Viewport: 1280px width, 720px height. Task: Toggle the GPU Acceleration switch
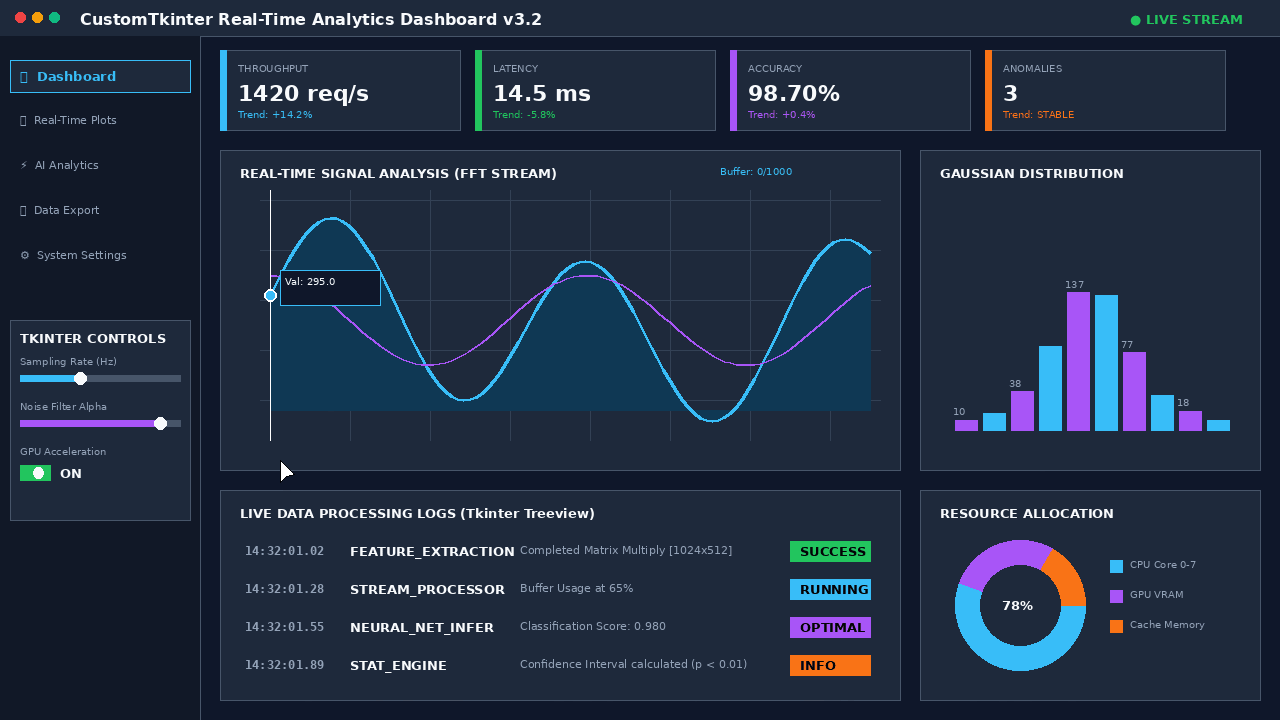(x=35, y=473)
